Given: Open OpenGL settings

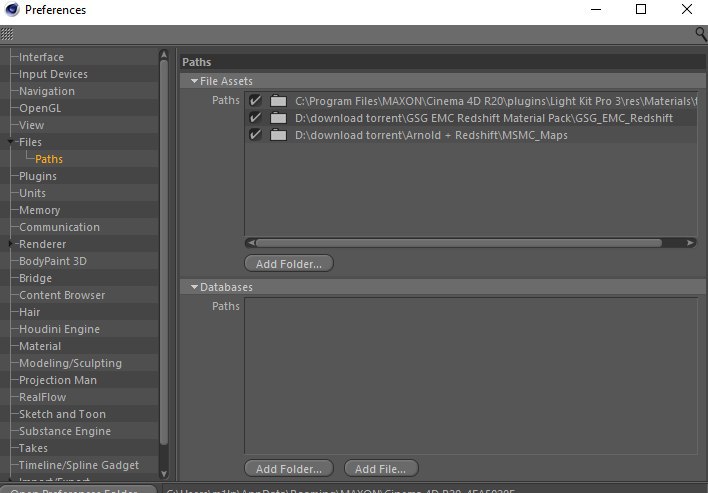Looking at the screenshot, I should 40,108.
